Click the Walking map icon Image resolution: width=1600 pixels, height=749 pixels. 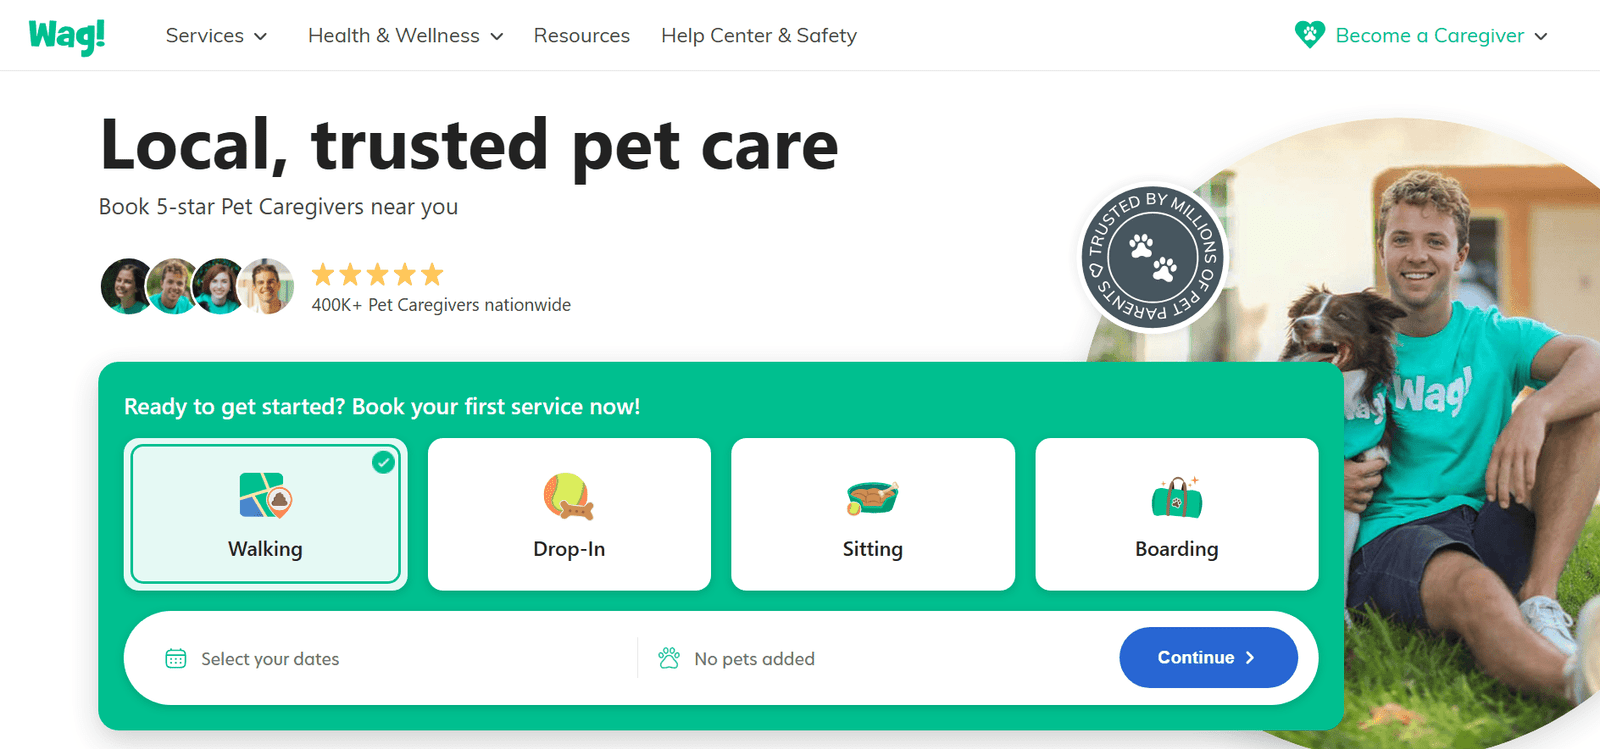click(265, 495)
